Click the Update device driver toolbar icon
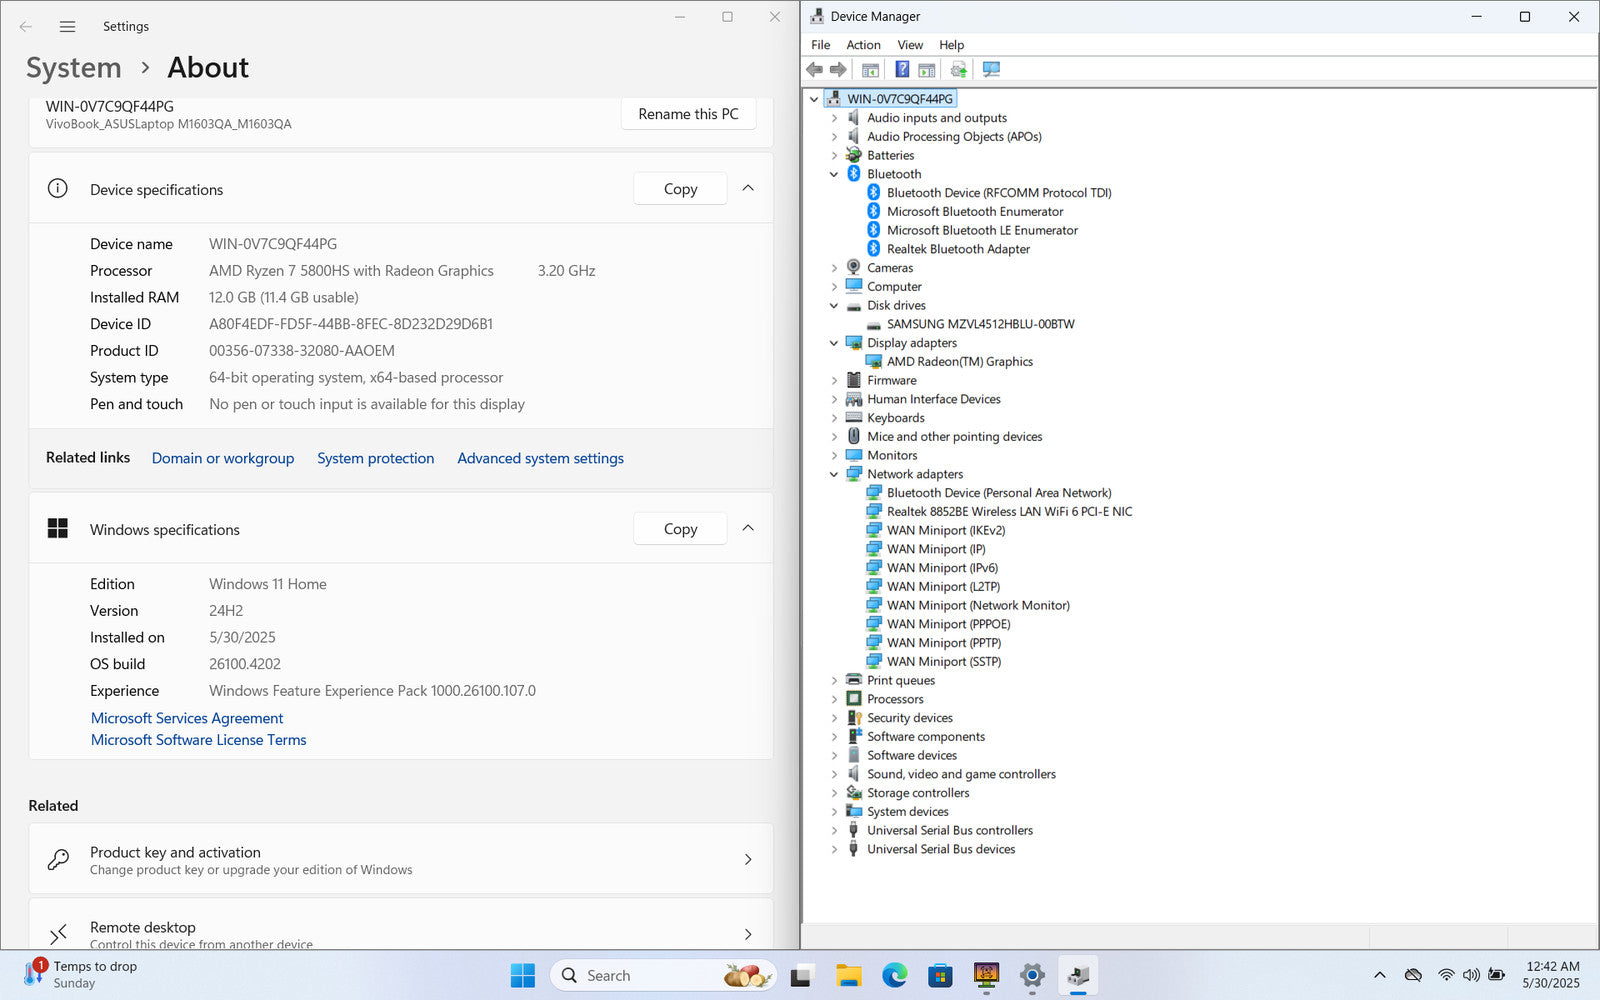 pos(958,69)
